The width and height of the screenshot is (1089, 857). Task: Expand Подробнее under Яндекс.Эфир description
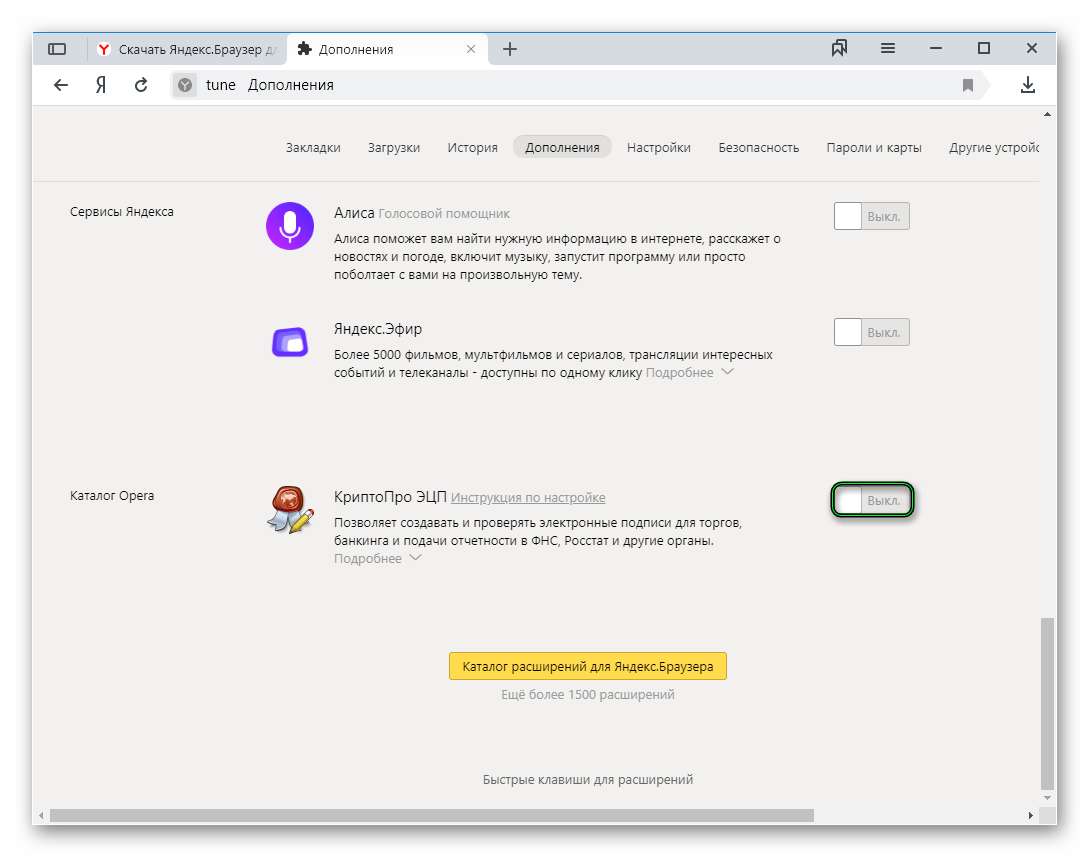[689, 372]
